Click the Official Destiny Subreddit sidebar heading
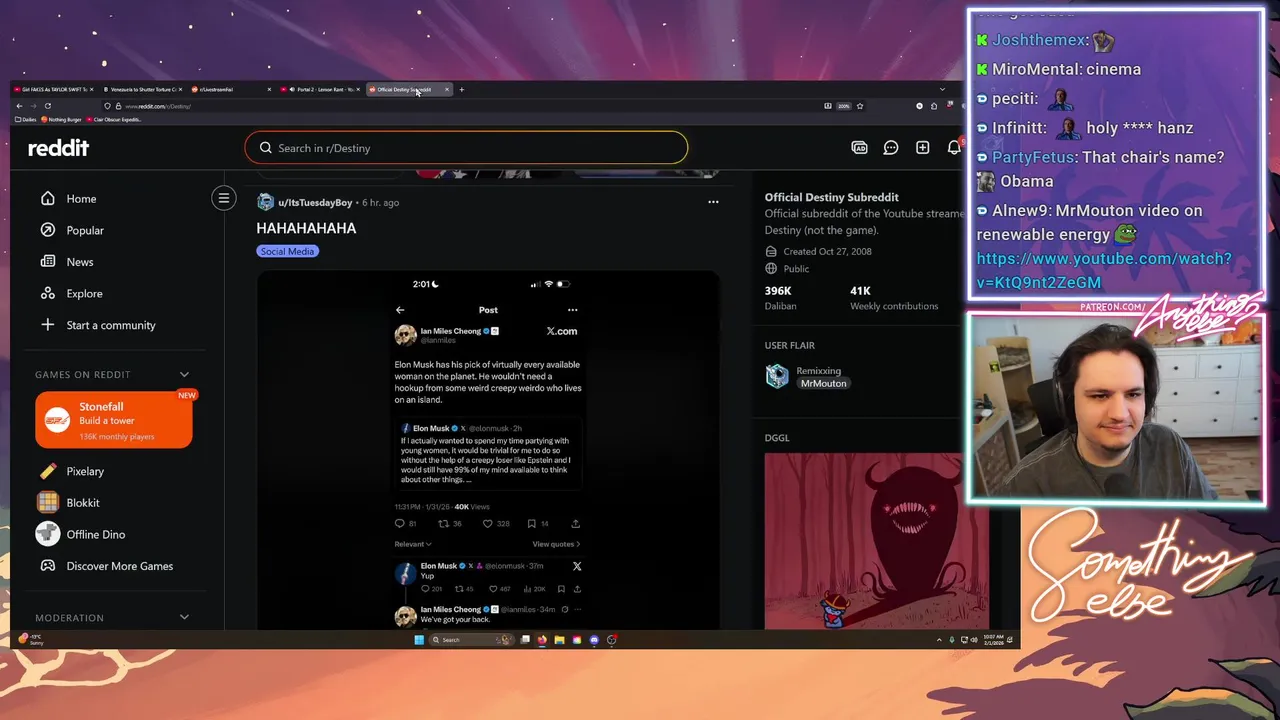1280x720 pixels. [832, 197]
